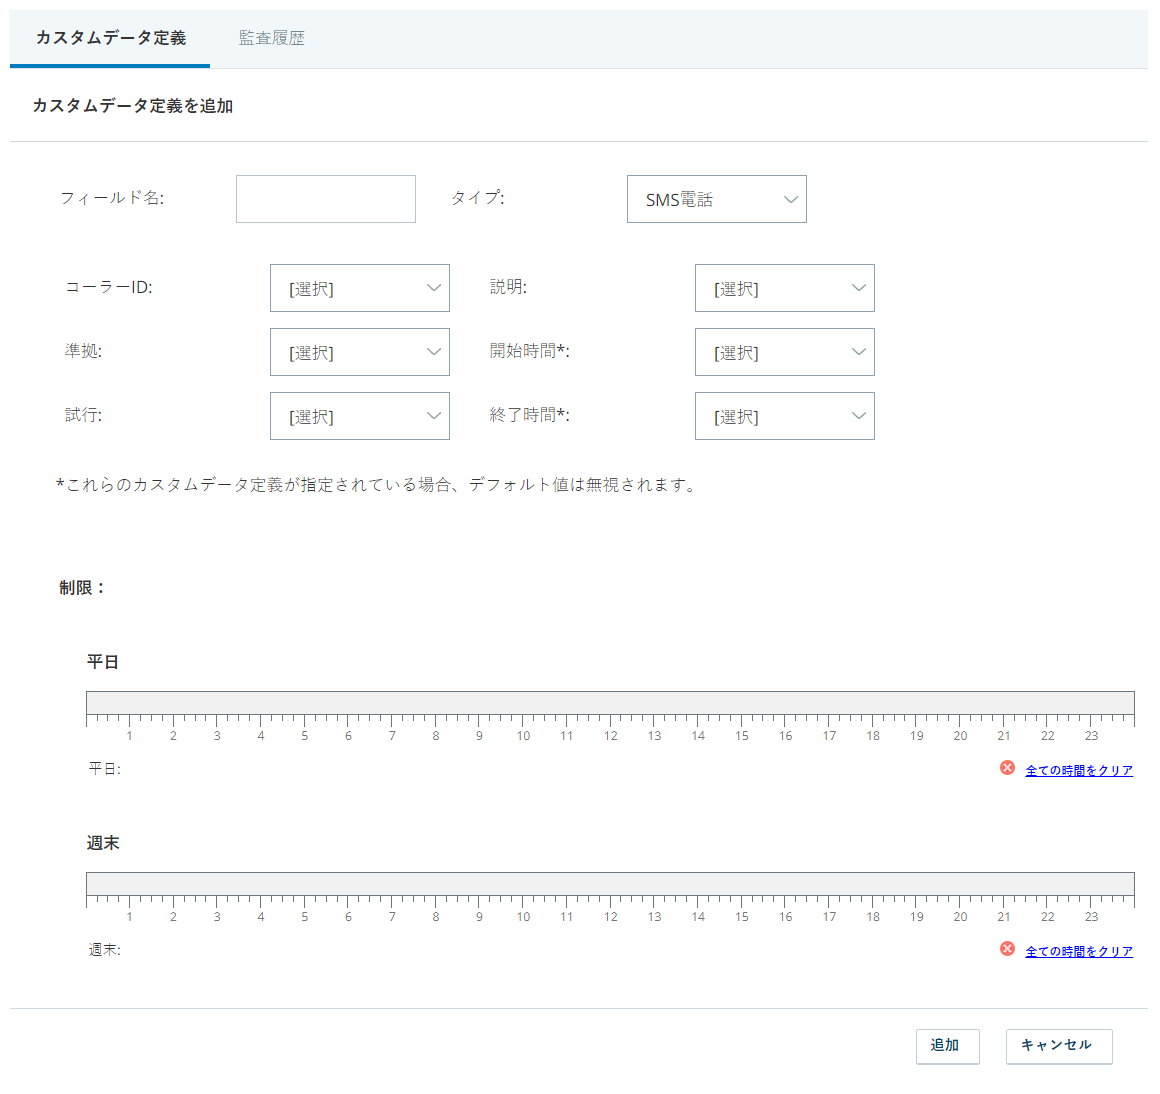Expand the 終了時間 dropdown
Screen dimensions: 1160x1094
[x=784, y=416]
